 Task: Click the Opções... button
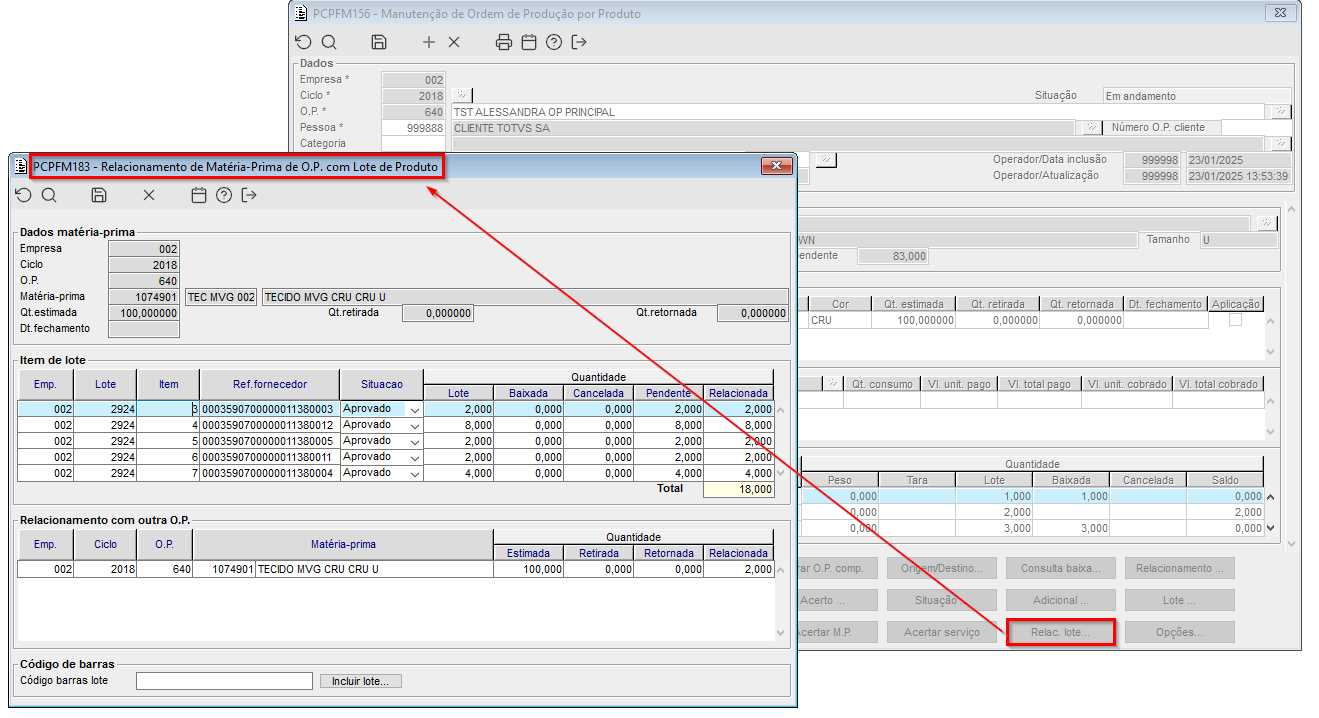point(1179,633)
